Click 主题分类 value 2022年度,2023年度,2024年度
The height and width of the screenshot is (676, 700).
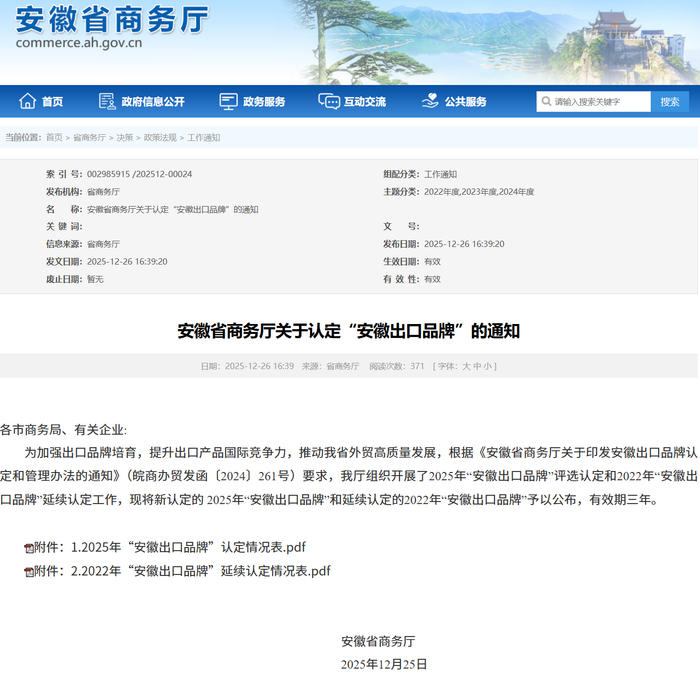[479, 192]
